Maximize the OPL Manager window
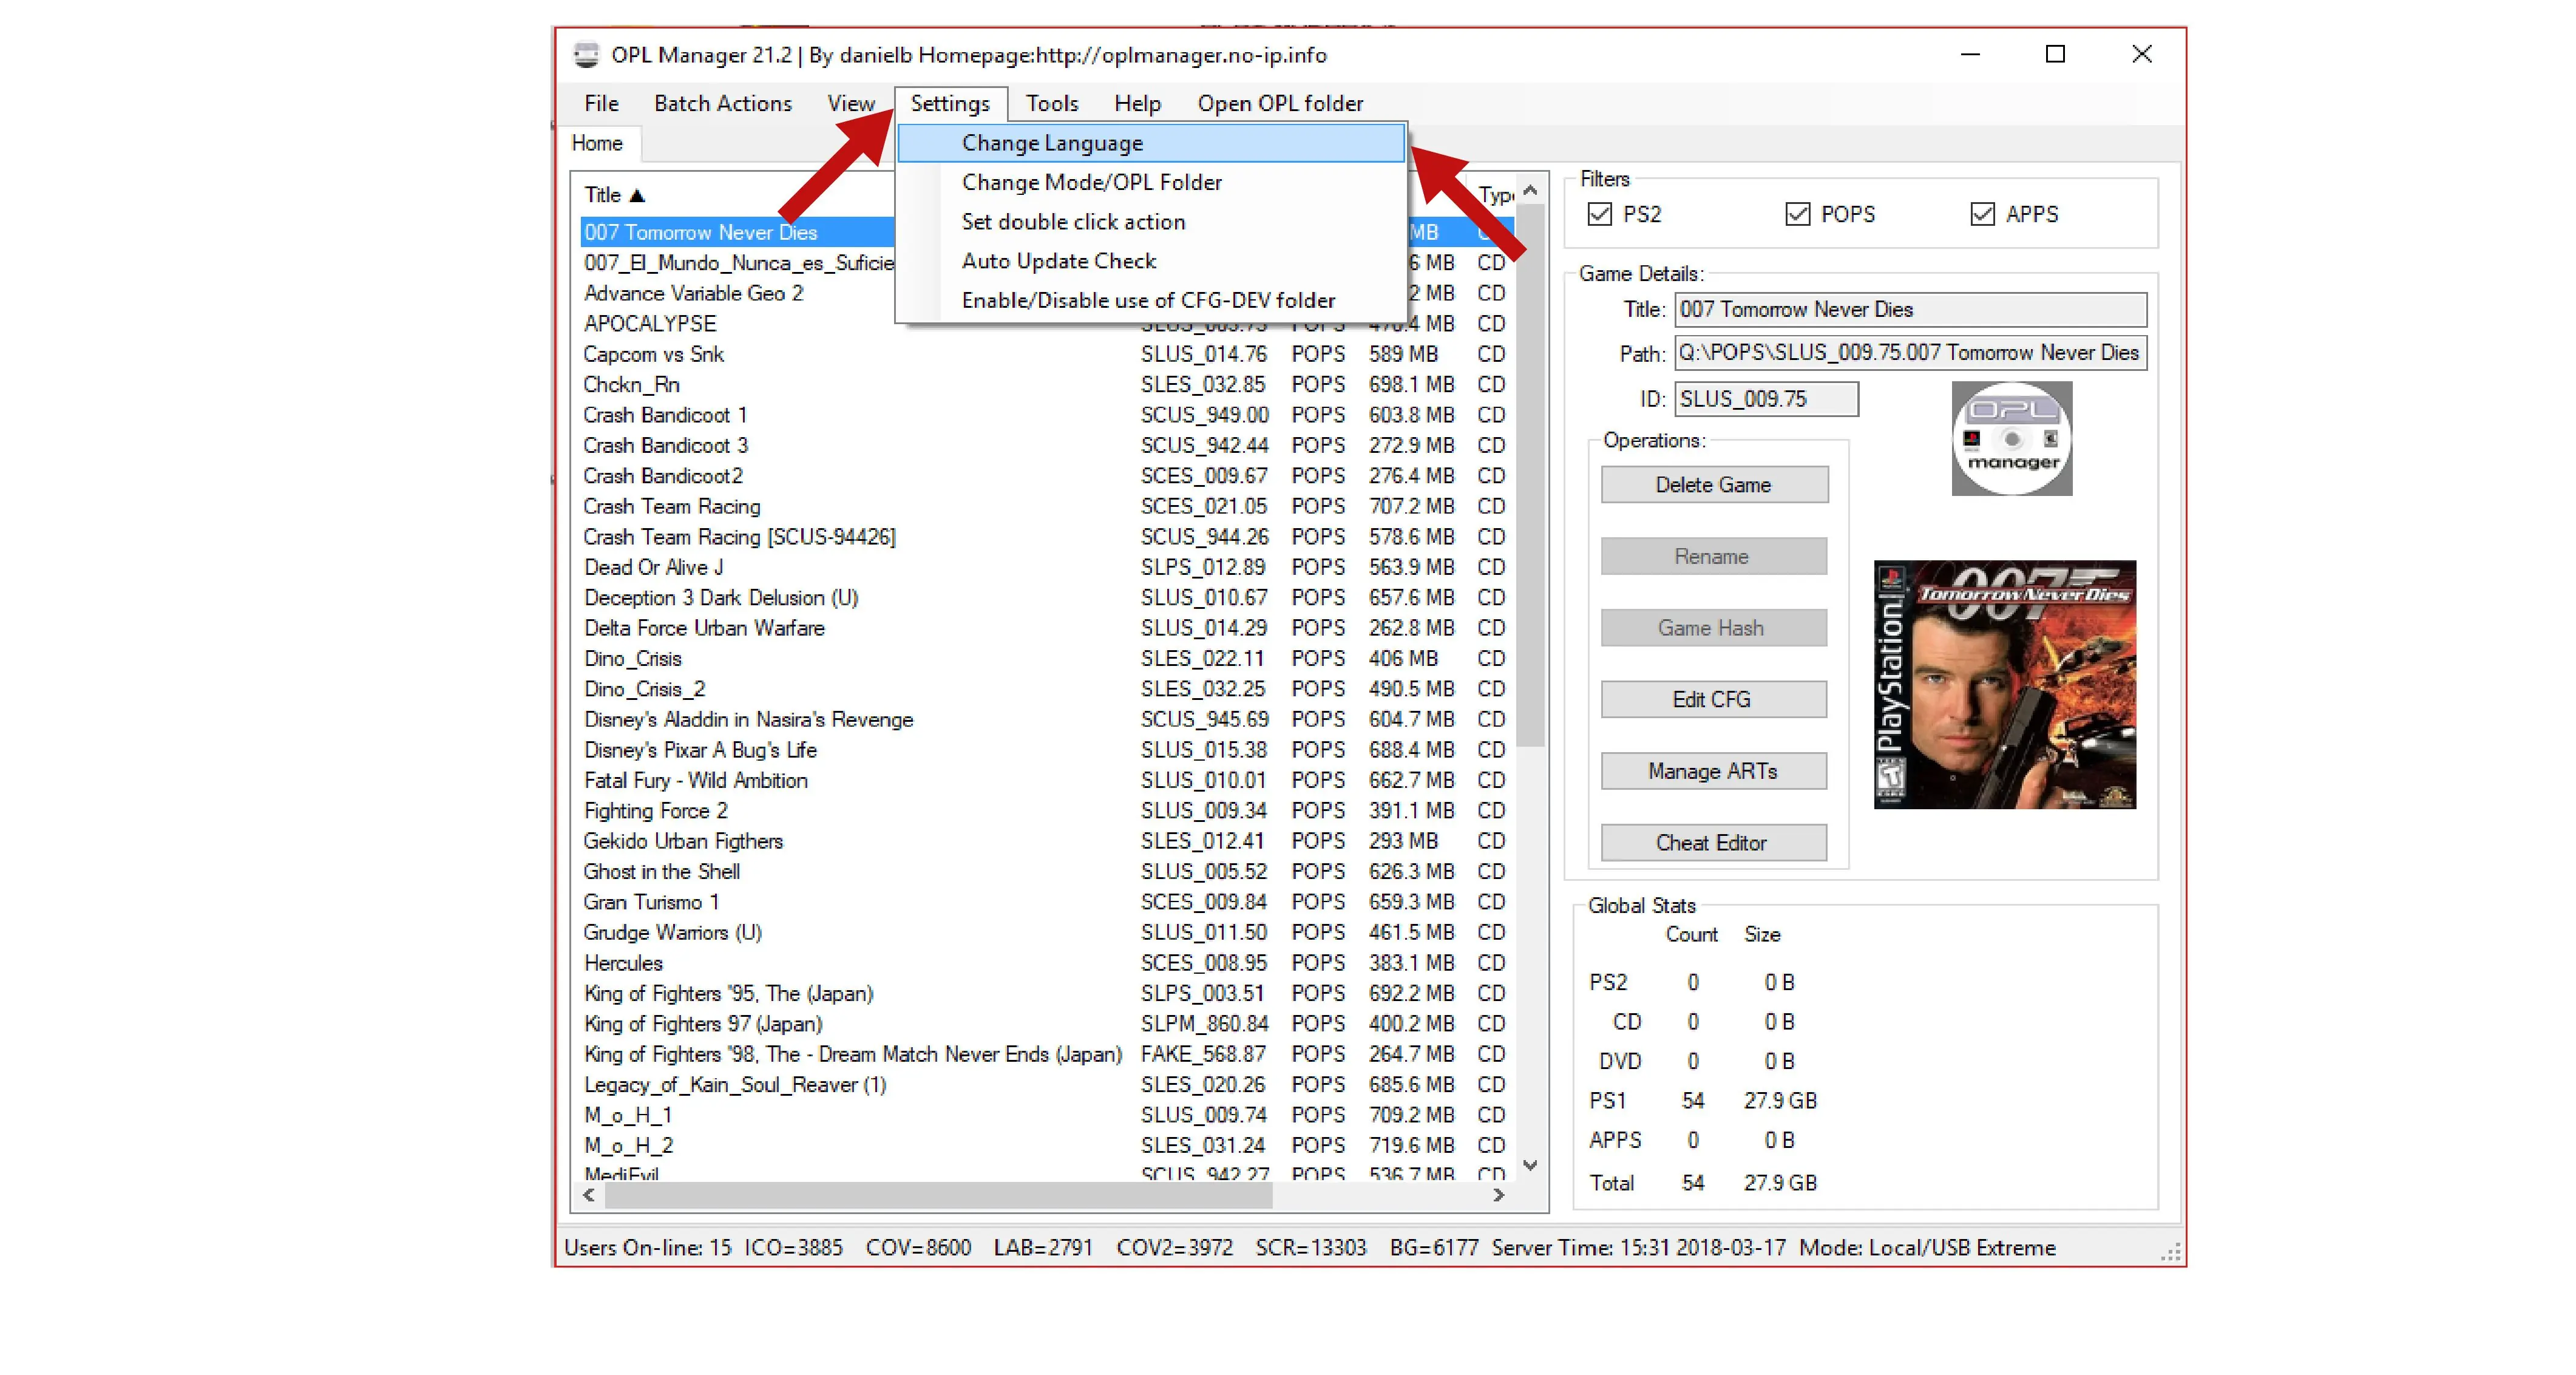The height and width of the screenshot is (1375, 2576). pos(2055,54)
